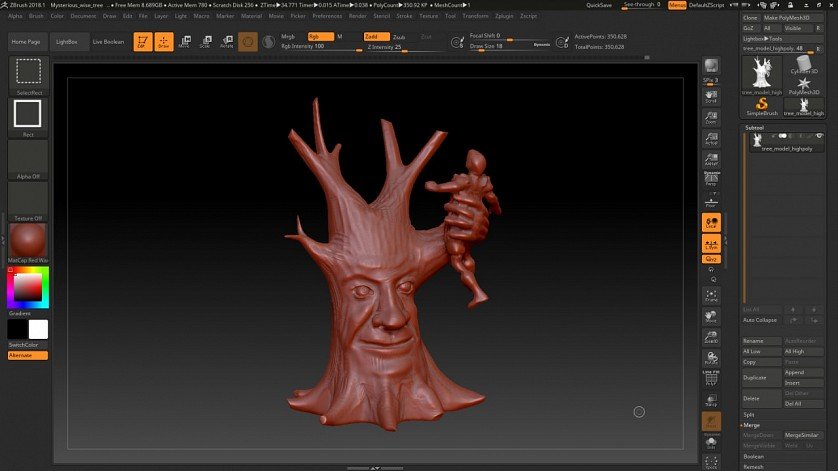Screen dimensions: 838x471
Task: Click the Actual size icon
Action: (711, 138)
